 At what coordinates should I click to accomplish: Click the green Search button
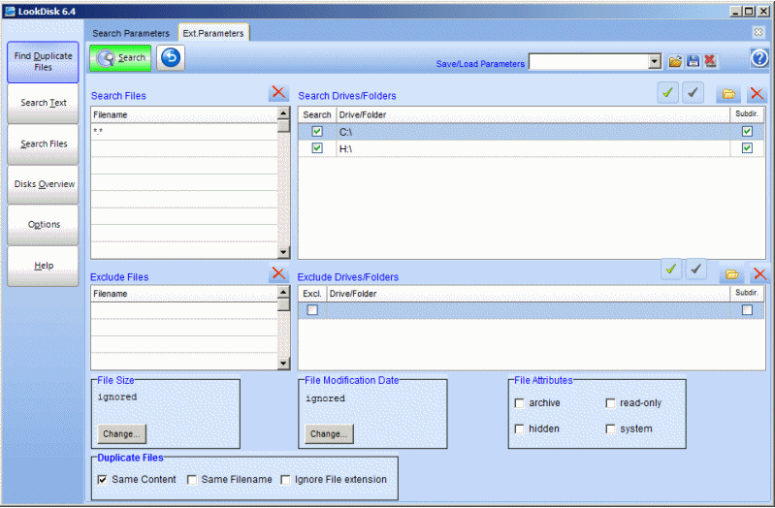(x=120, y=58)
